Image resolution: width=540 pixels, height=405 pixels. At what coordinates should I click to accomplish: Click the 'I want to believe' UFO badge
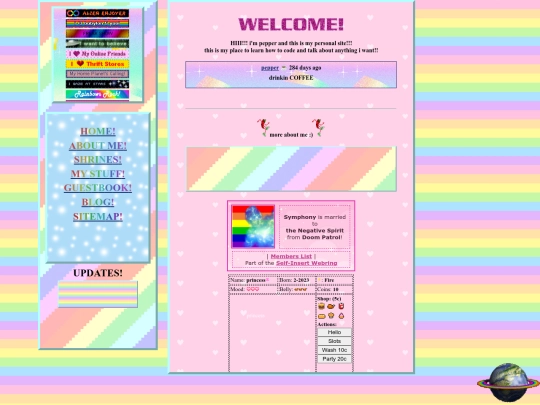(x=97, y=43)
